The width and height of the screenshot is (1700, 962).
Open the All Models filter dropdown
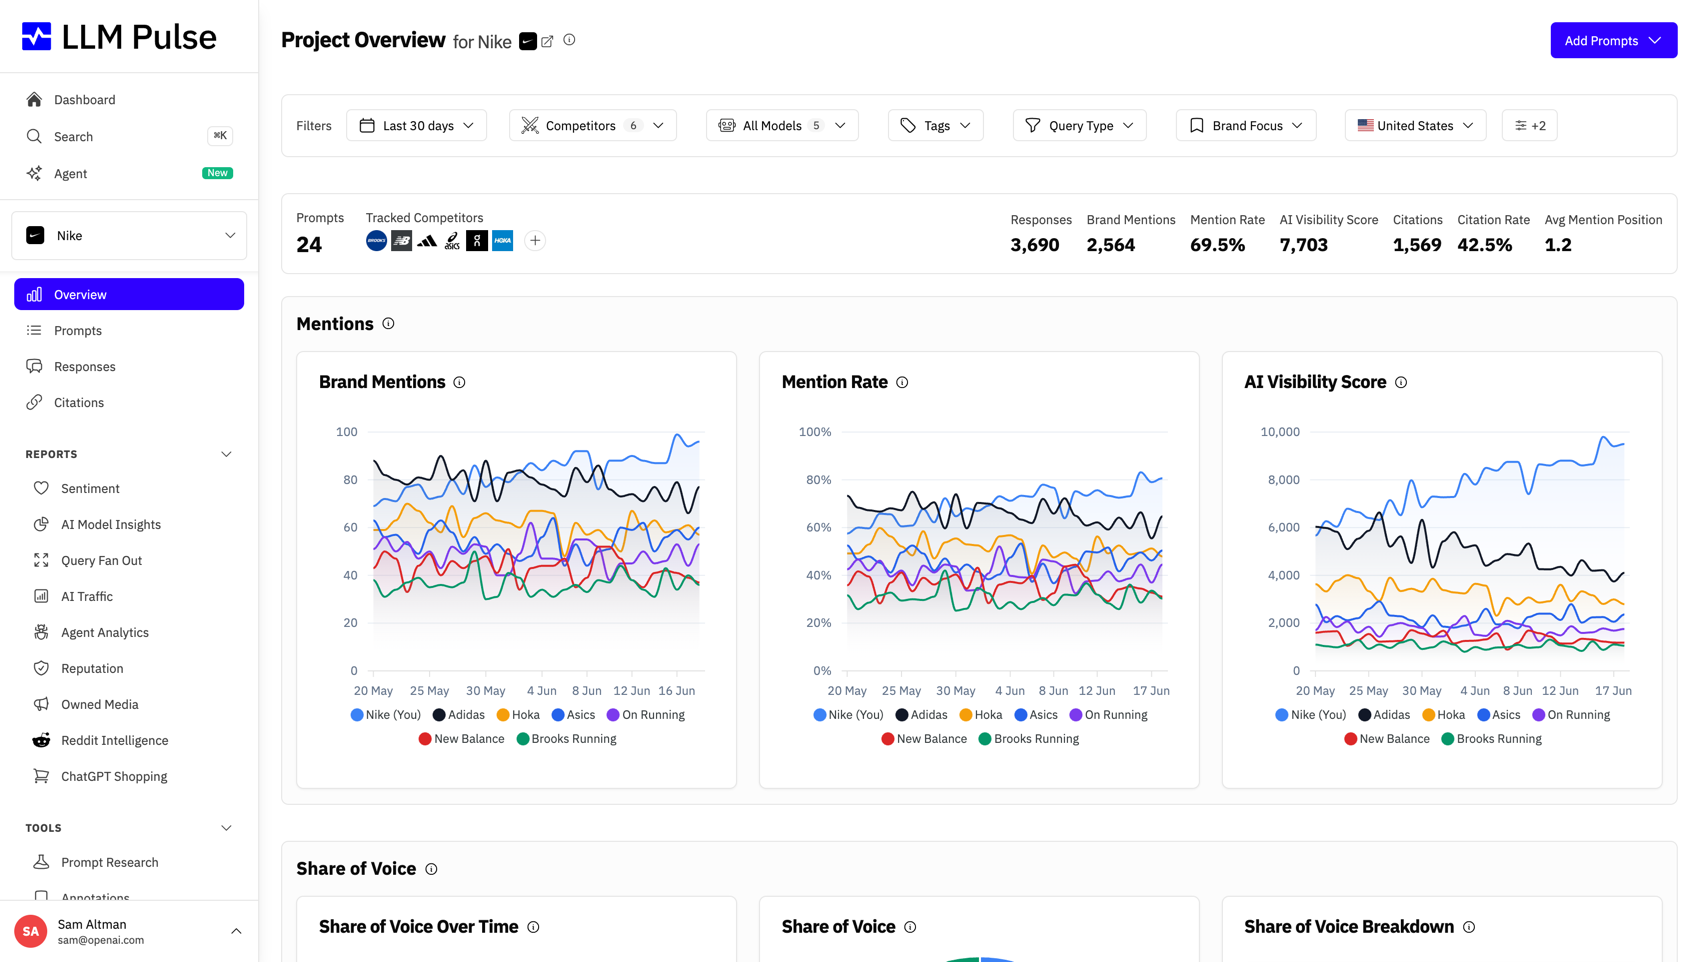(x=782, y=125)
